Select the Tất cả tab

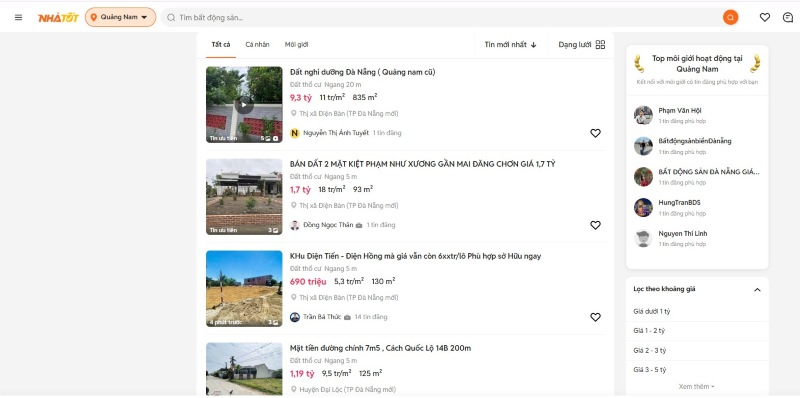(221, 45)
